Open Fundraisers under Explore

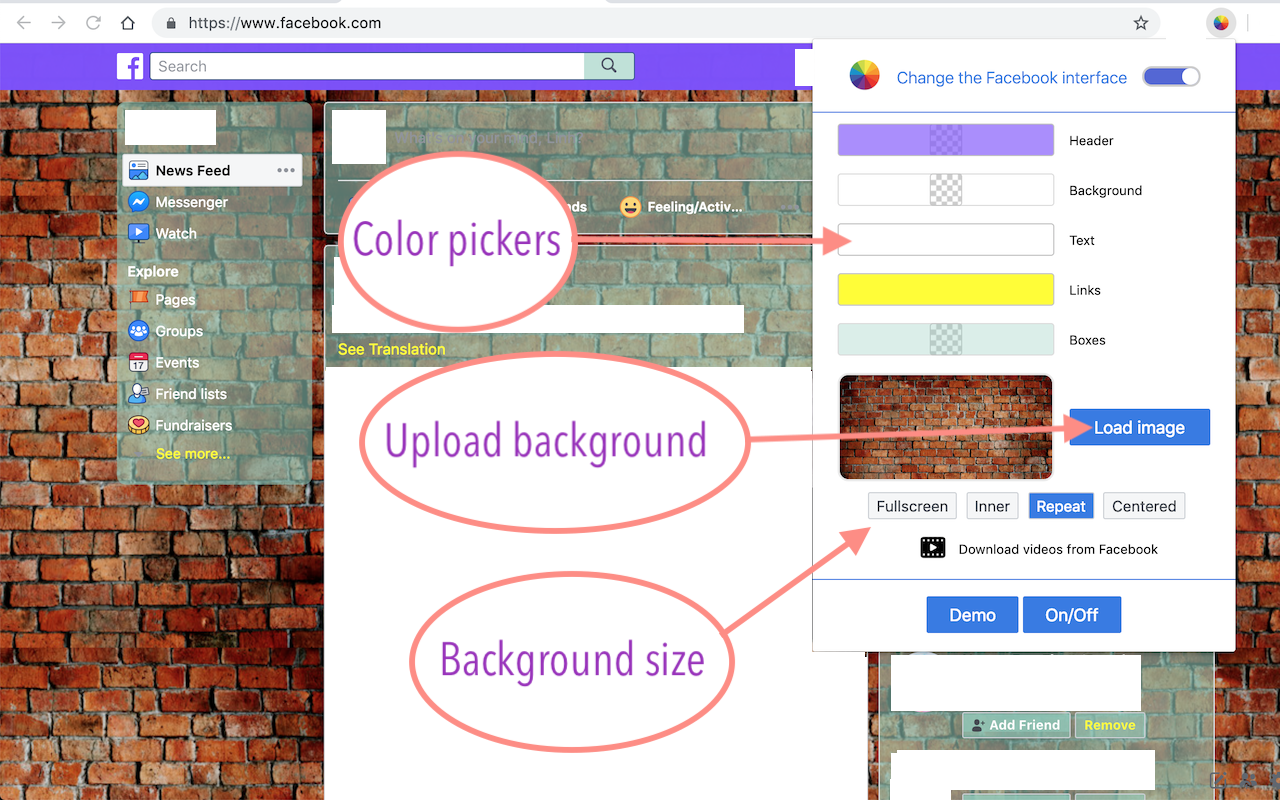tap(194, 425)
